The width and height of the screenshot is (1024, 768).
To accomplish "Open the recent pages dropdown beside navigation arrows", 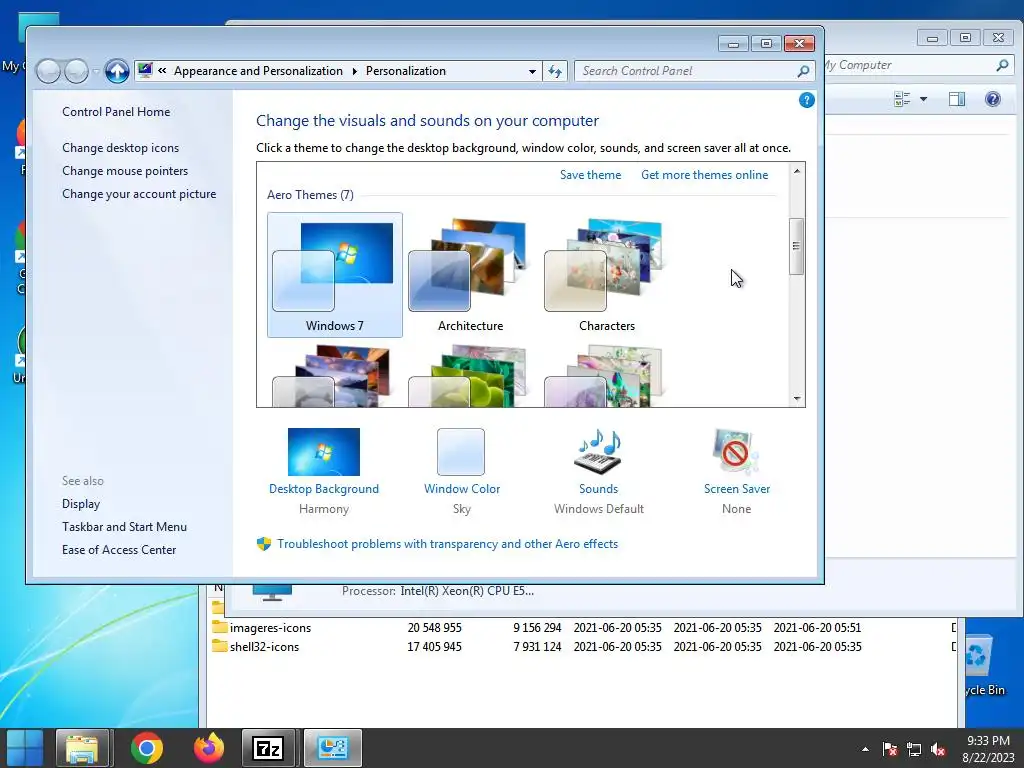I will 95,71.
